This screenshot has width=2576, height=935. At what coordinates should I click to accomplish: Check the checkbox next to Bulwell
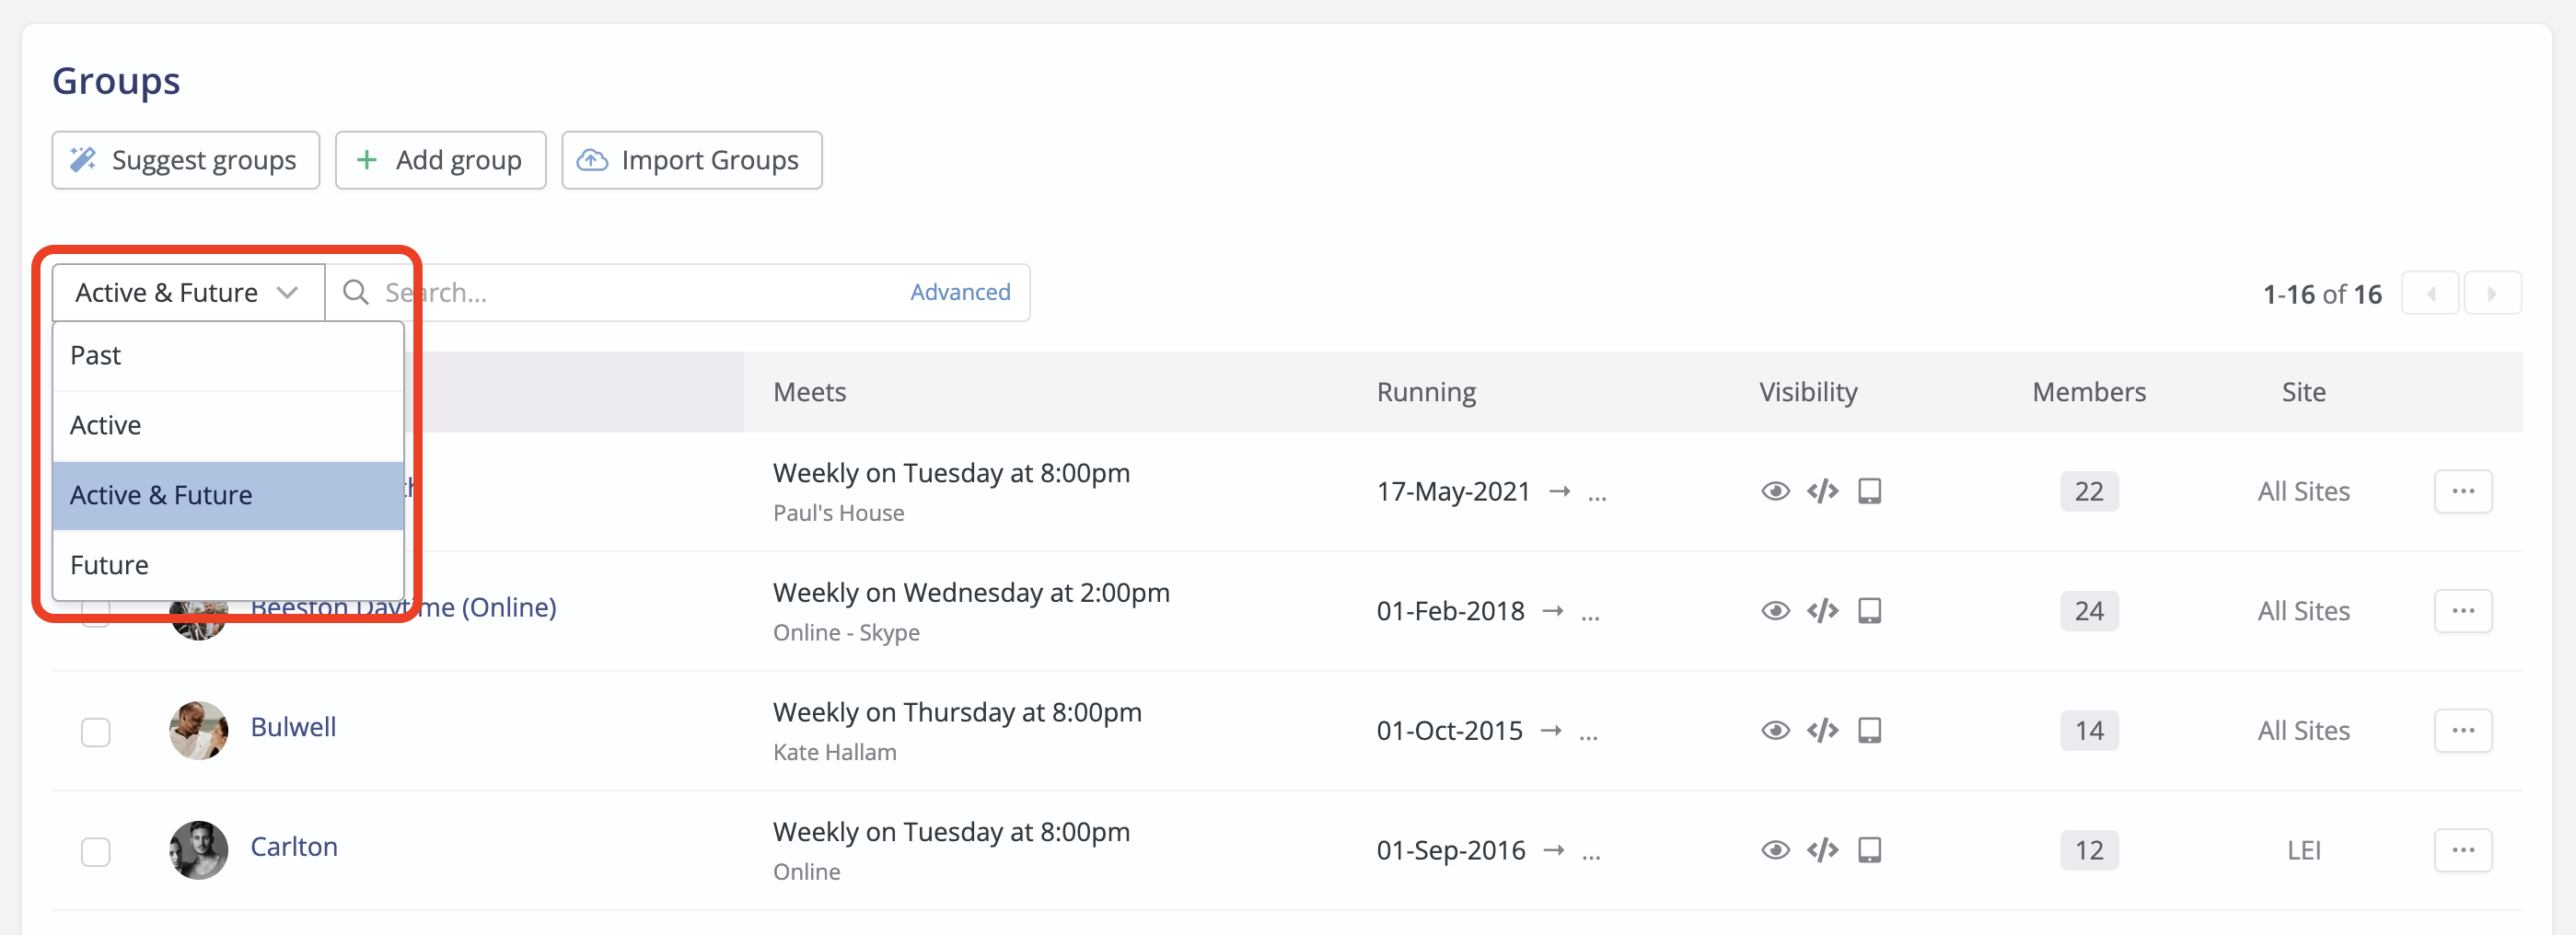95,731
